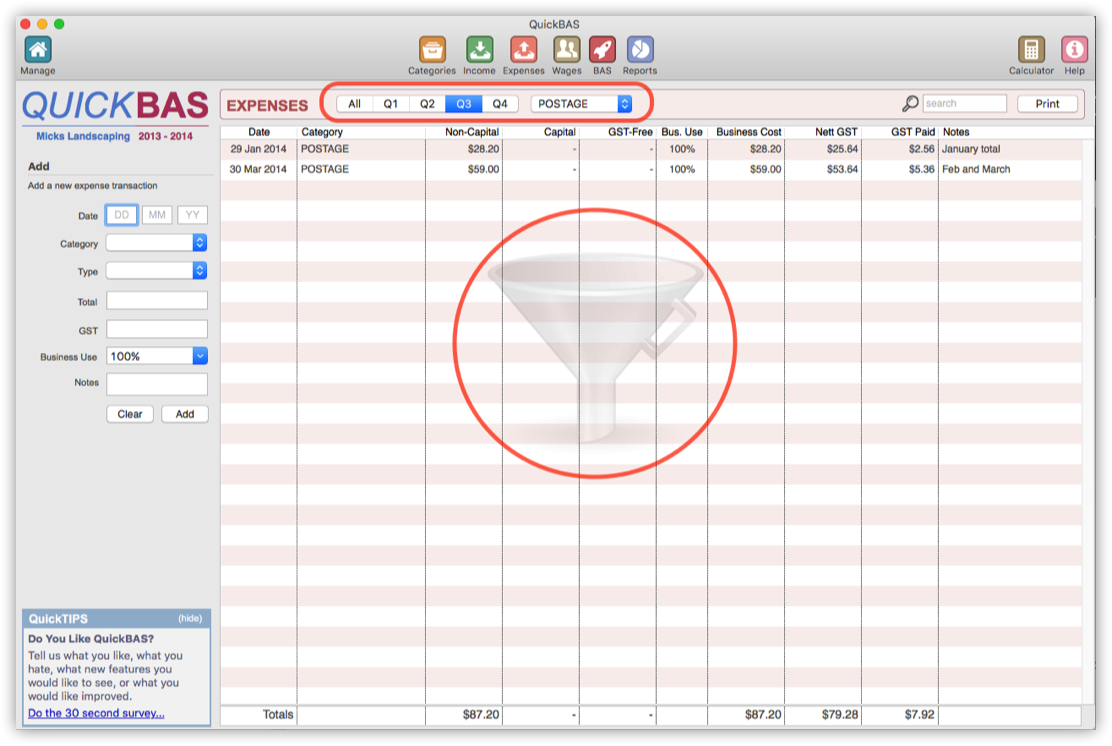Open the Business Use percentage dropdown

(x=157, y=356)
